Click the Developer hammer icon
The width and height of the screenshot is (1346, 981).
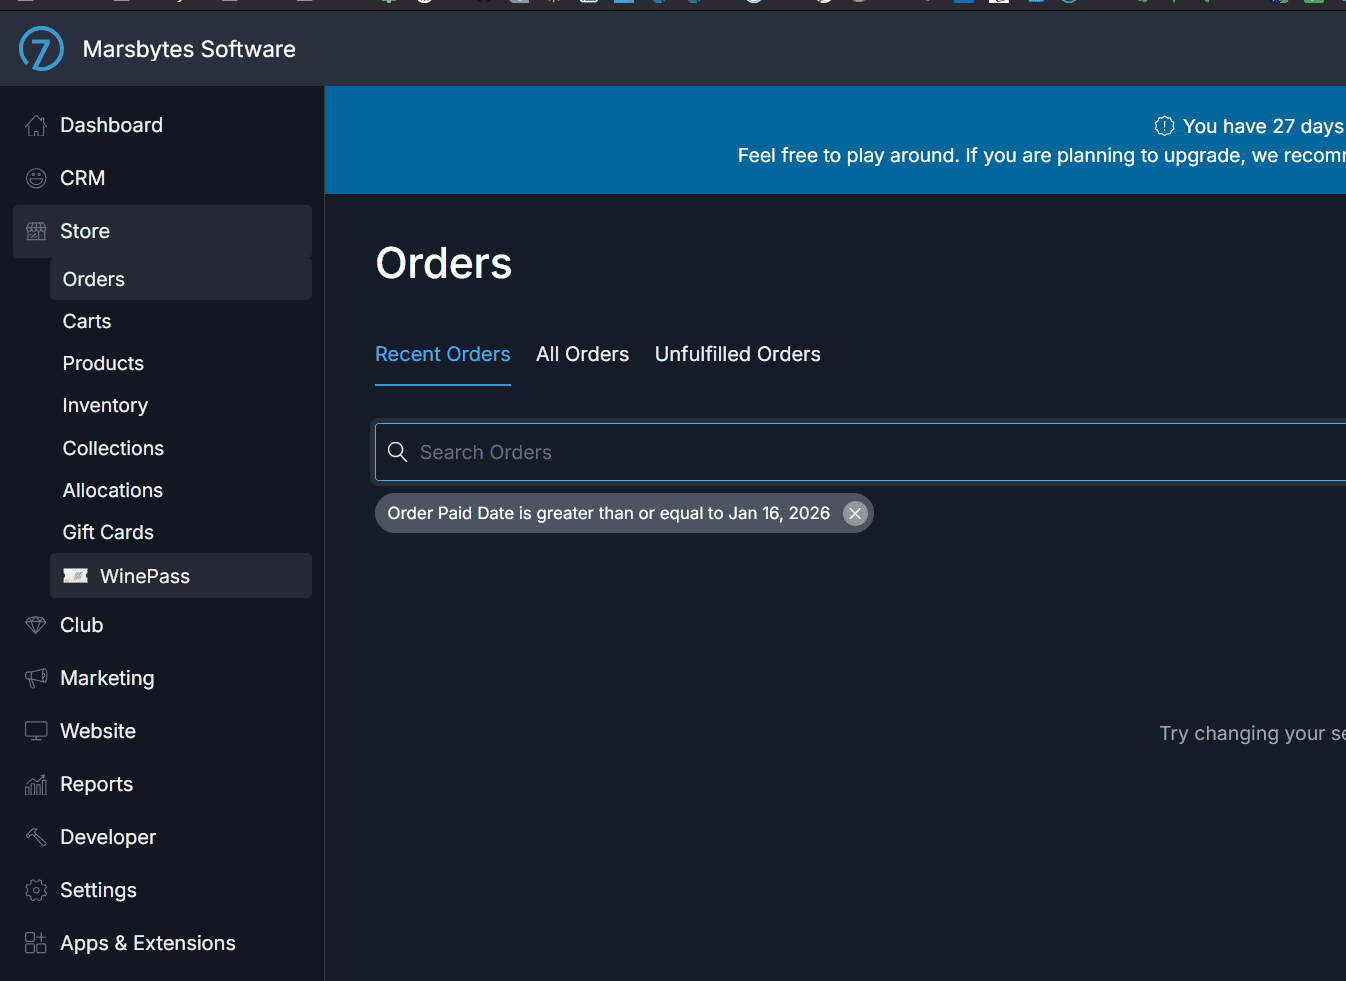point(36,837)
